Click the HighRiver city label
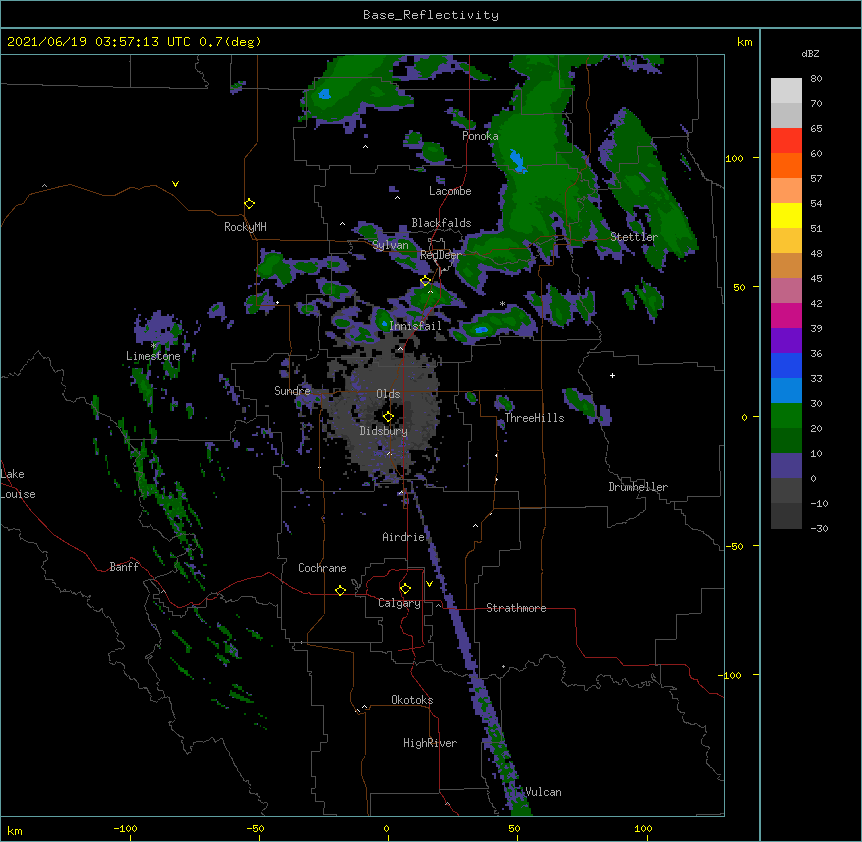This screenshot has width=862, height=842. pos(430,743)
